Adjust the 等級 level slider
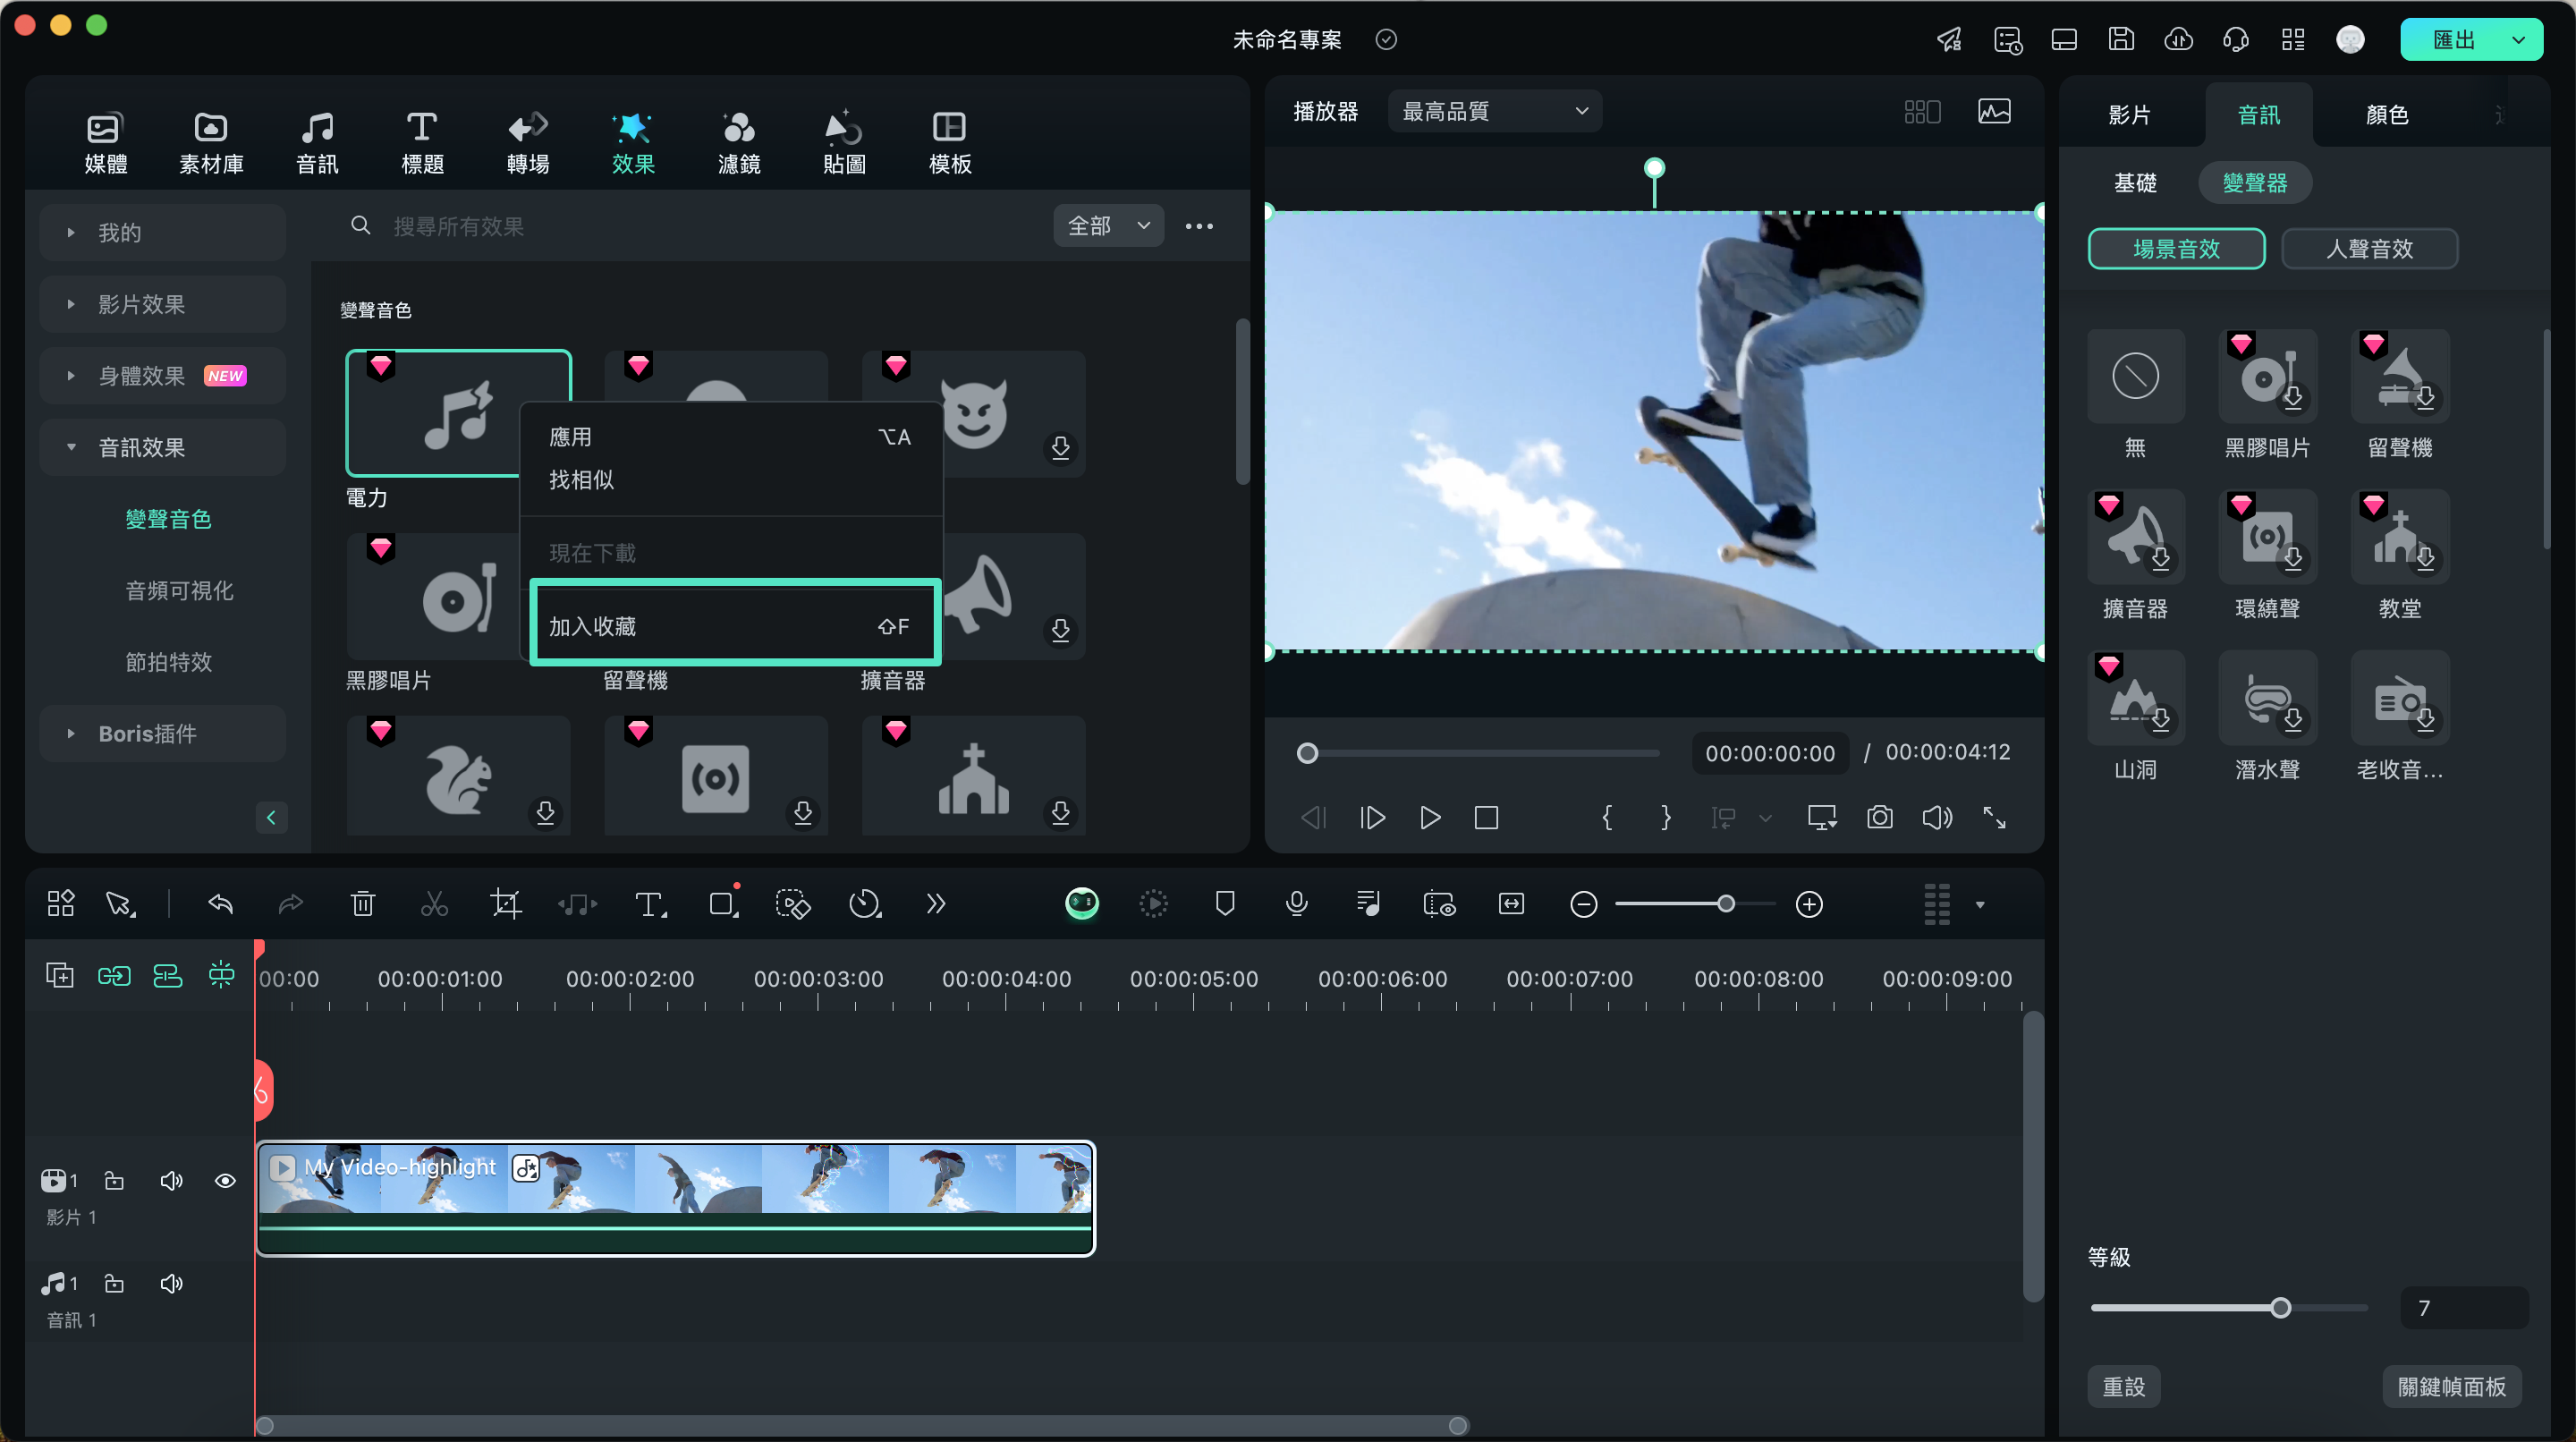 pyautogui.click(x=2280, y=1308)
